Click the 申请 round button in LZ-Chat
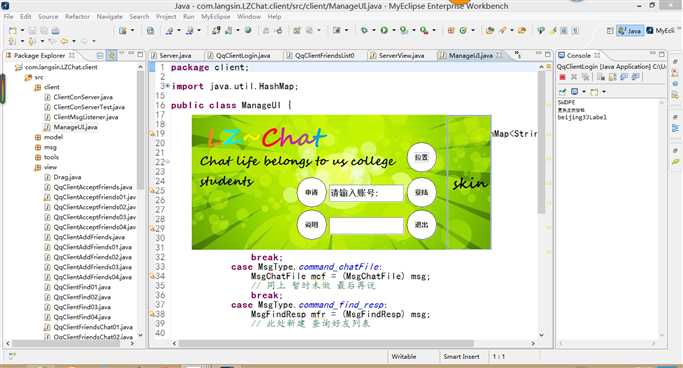683x368 pixels. (311, 192)
